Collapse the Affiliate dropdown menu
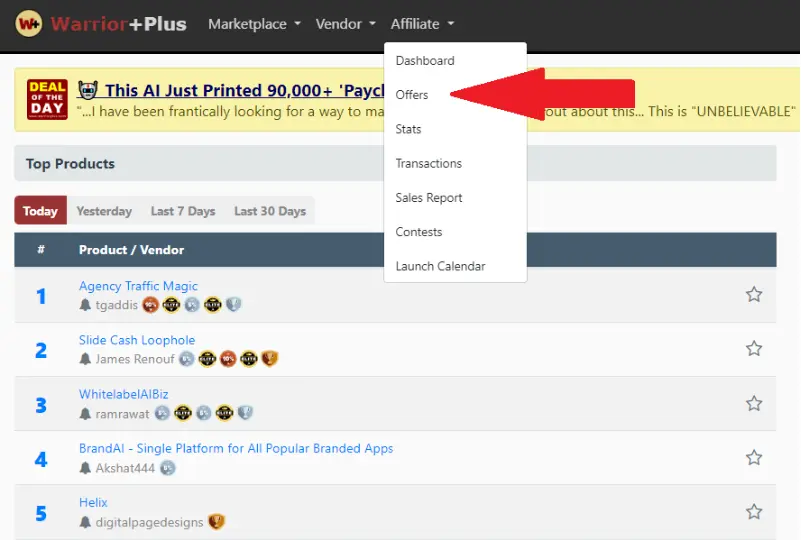This screenshot has width=801, height=540. [422, 24]
